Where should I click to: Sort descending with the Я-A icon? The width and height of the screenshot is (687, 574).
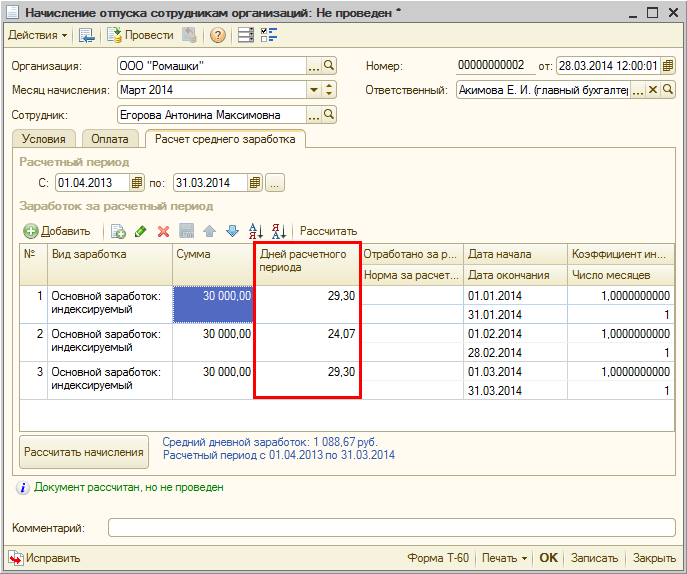coord(279,230)
